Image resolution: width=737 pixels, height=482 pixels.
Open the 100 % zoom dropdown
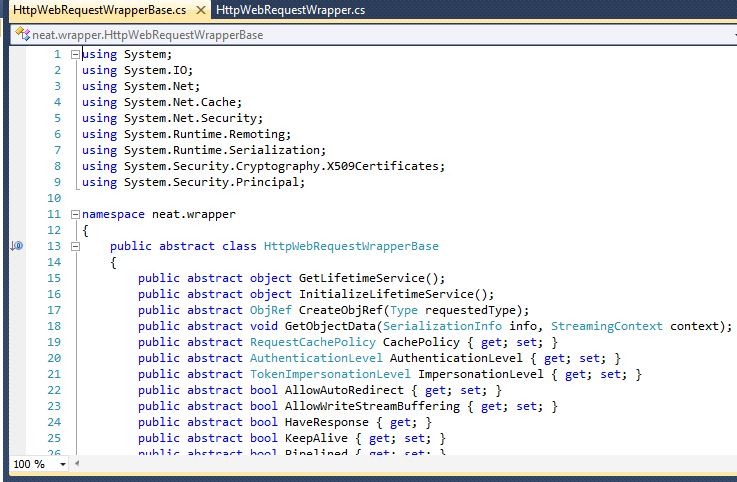(63, 465)
